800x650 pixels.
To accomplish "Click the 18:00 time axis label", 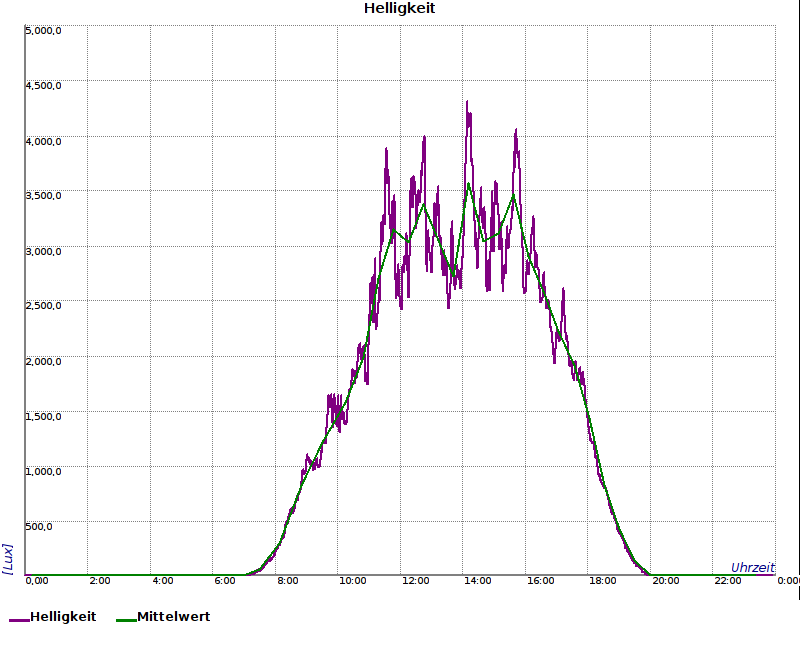I will [603, 581].
